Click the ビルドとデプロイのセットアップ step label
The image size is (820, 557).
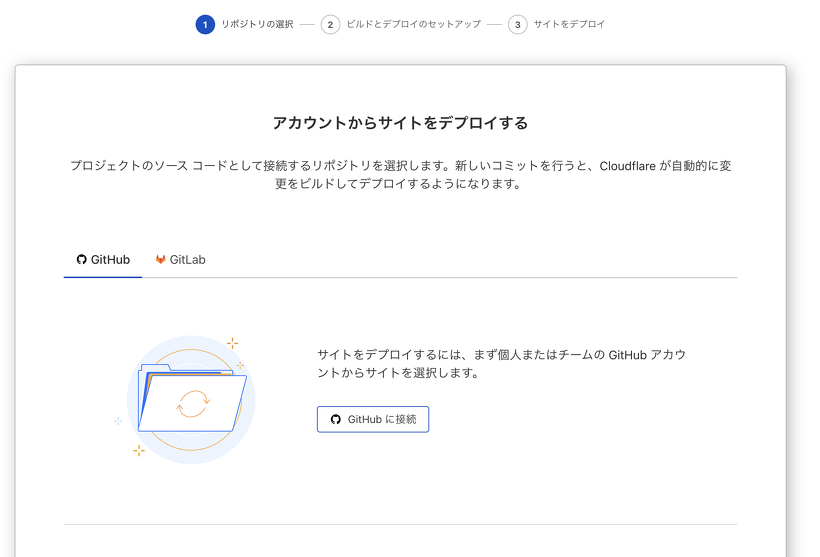click(x=414, y=24)
